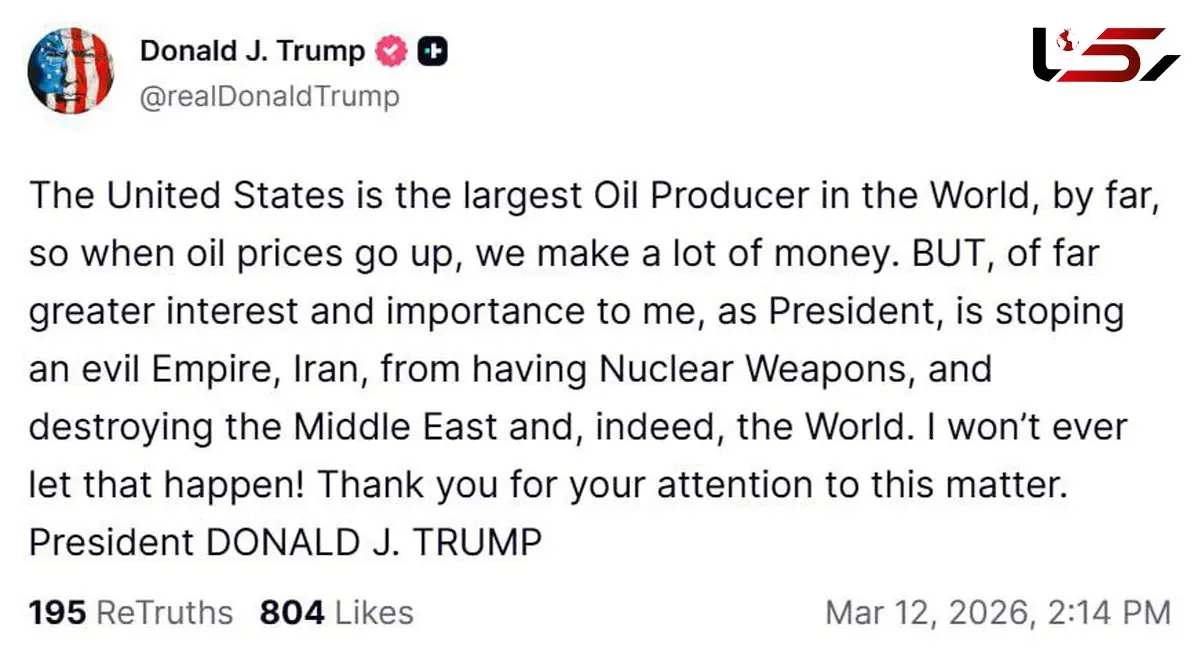The height and width of the screenshot is (664, 1200).
Task: Click the number 195 before ReTruths
Action: coord(57,612)
